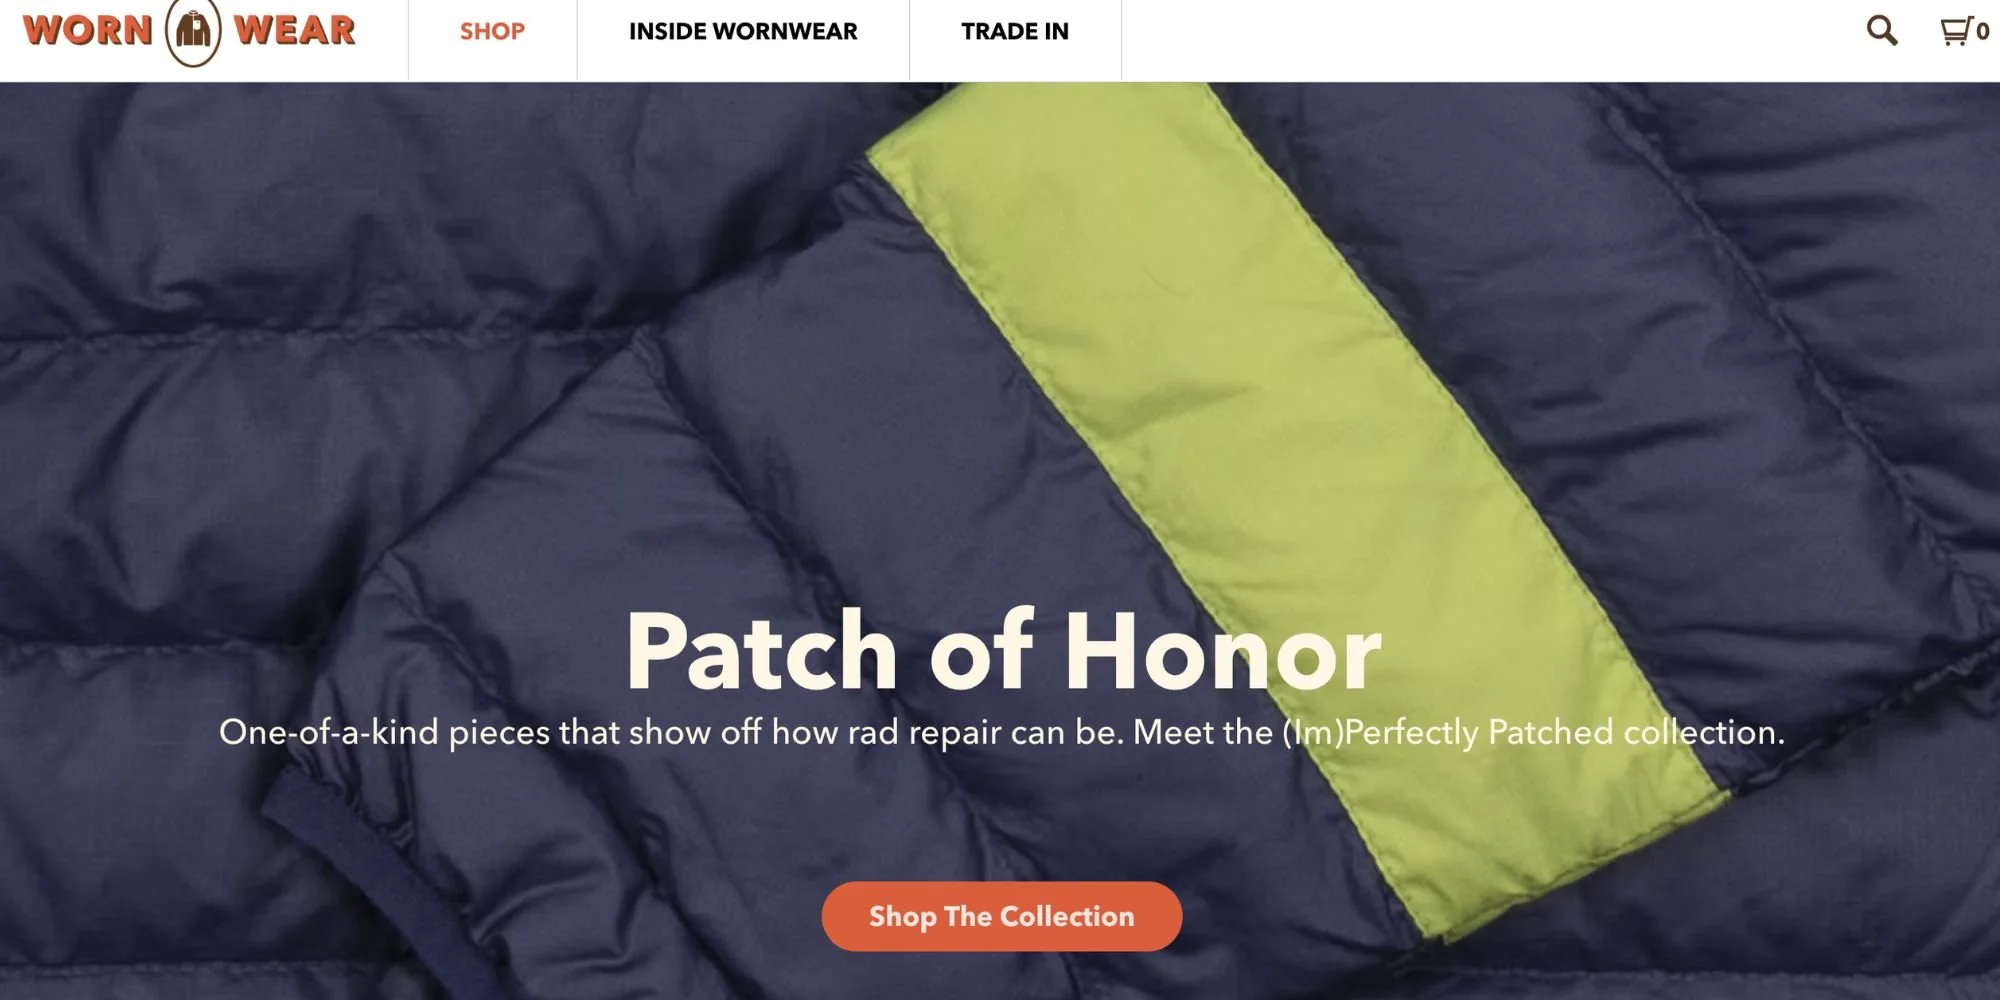Click the word Honor in the headline
The image size is (2000, 1000).
pos(1223,652)
